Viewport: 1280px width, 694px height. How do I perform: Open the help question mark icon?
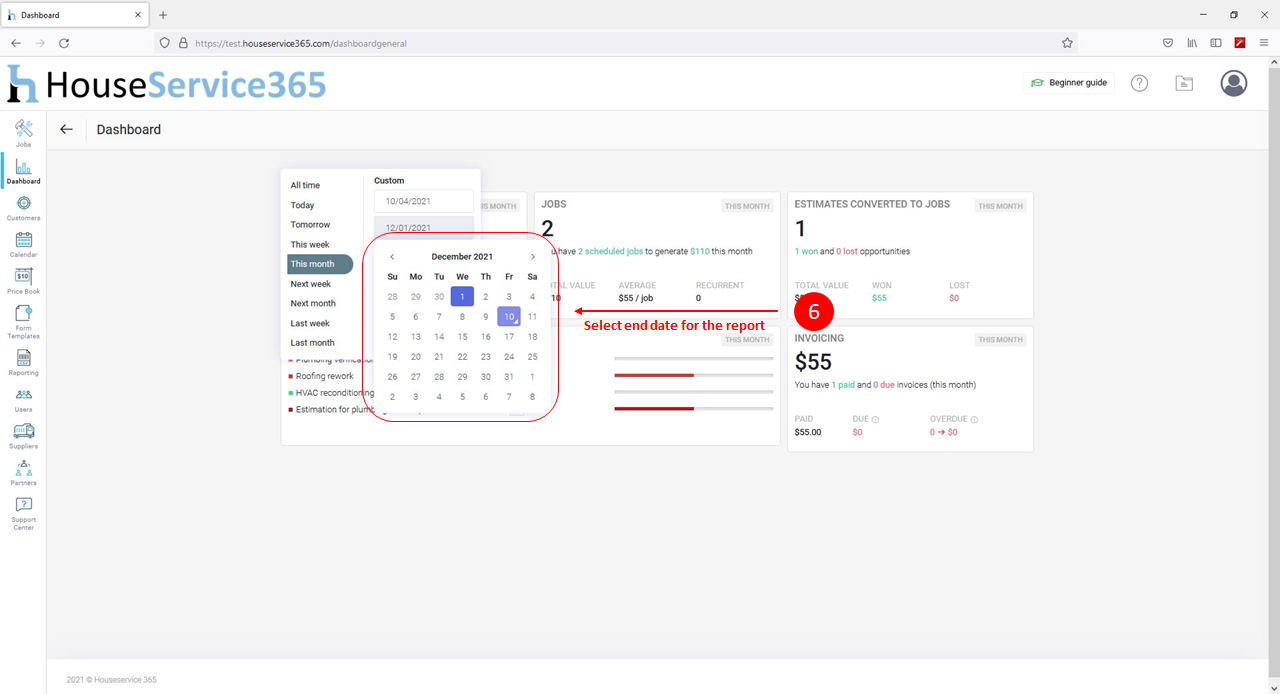(1139, 83)
